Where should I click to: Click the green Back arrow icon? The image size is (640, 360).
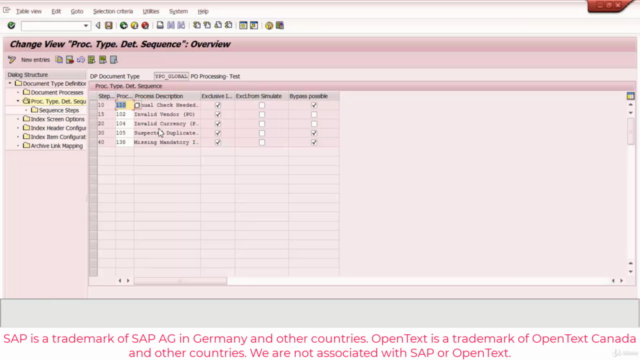[123, 25]
